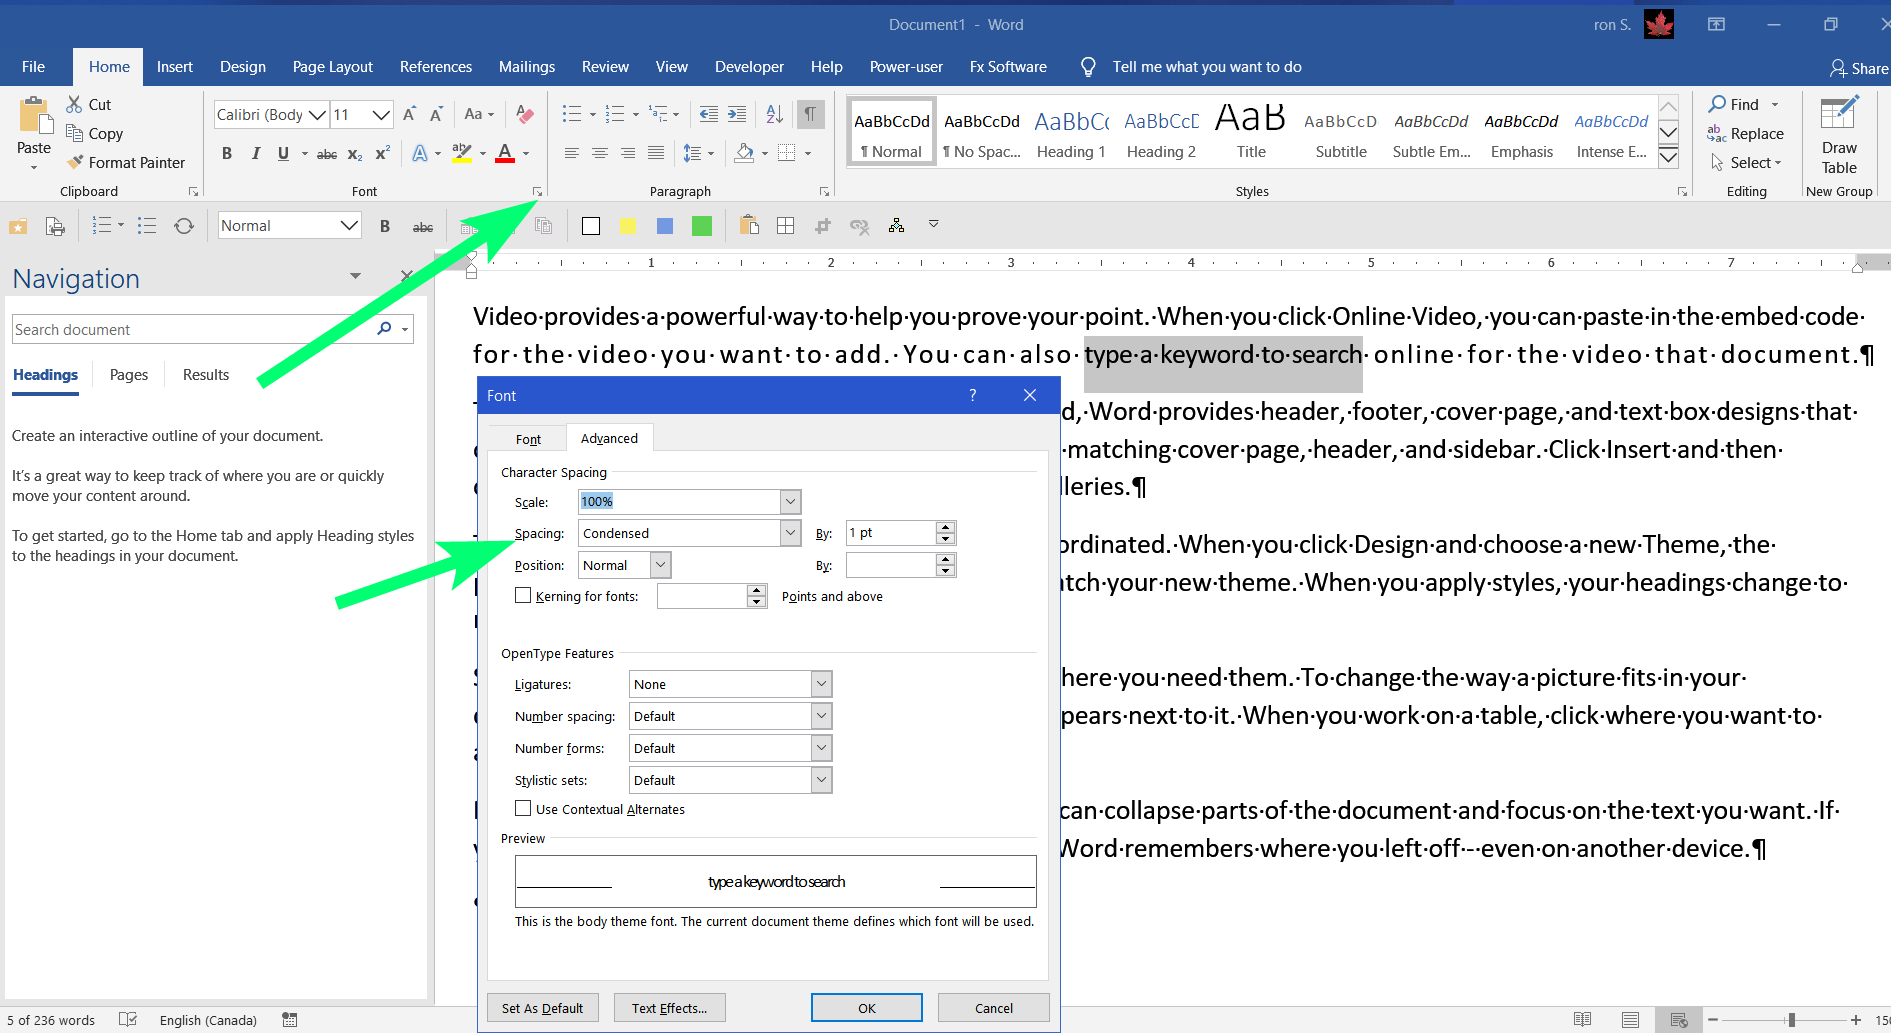Open the Draw Table tool

tap(1838, 135)
